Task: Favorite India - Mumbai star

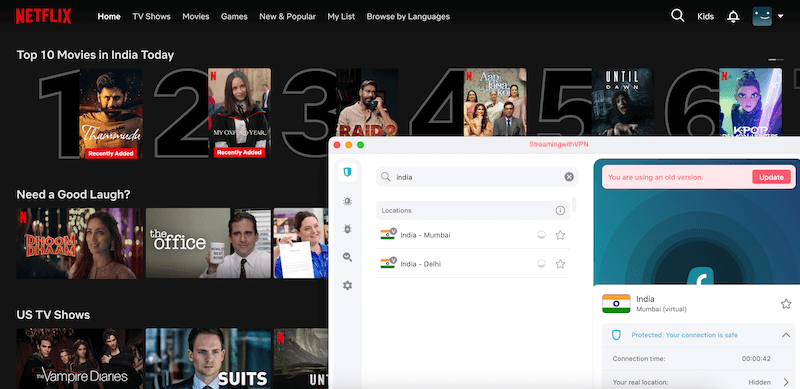Action: [560, 235]
